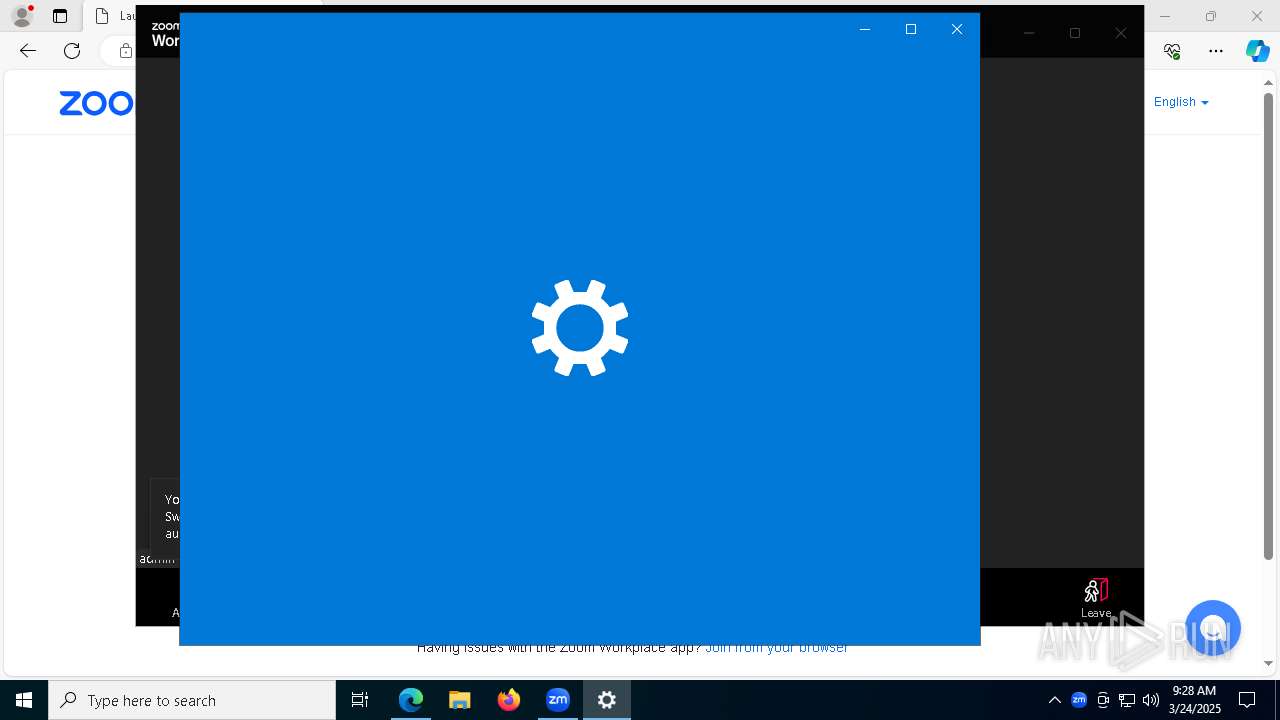Open the volume control tray icon

(x=1151, y=700)
